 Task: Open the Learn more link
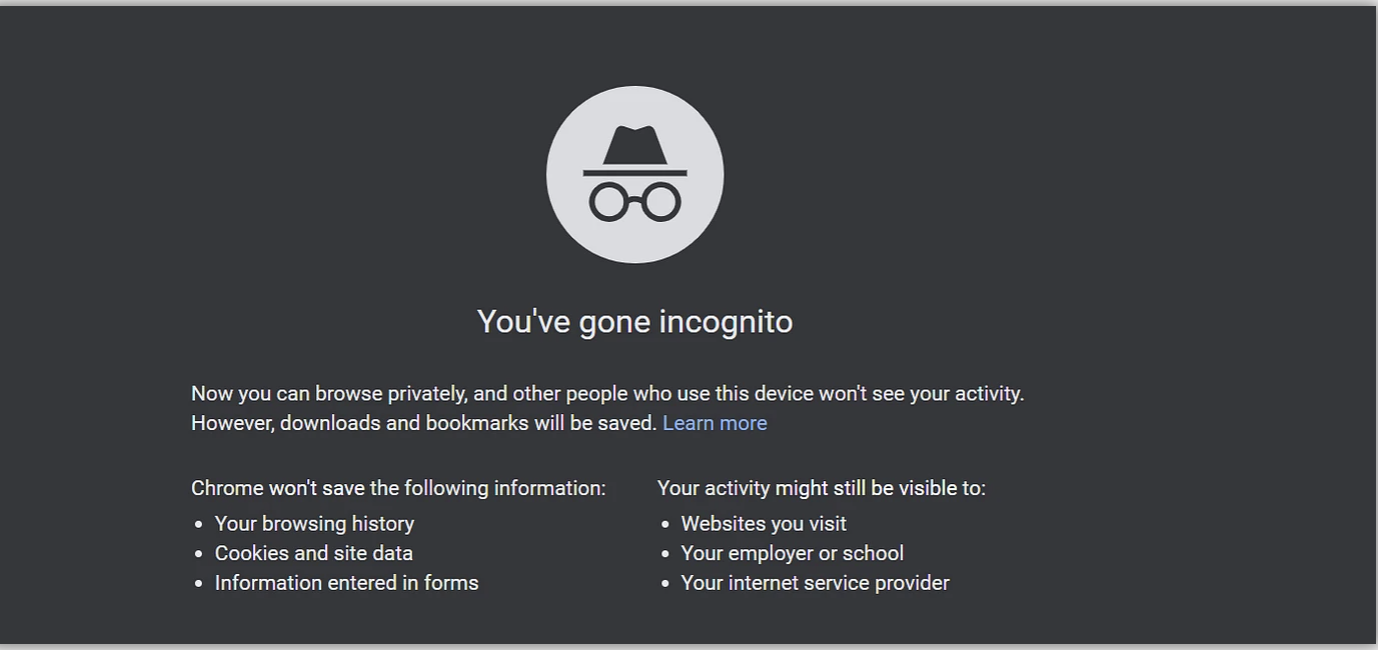click(x=714, y=423)
